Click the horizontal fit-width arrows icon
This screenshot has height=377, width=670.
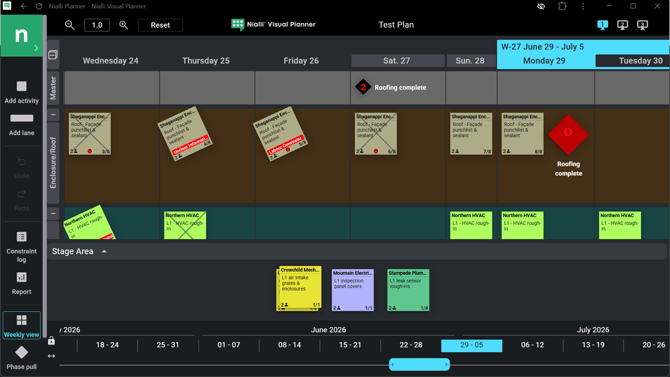[x=51, y=356]
